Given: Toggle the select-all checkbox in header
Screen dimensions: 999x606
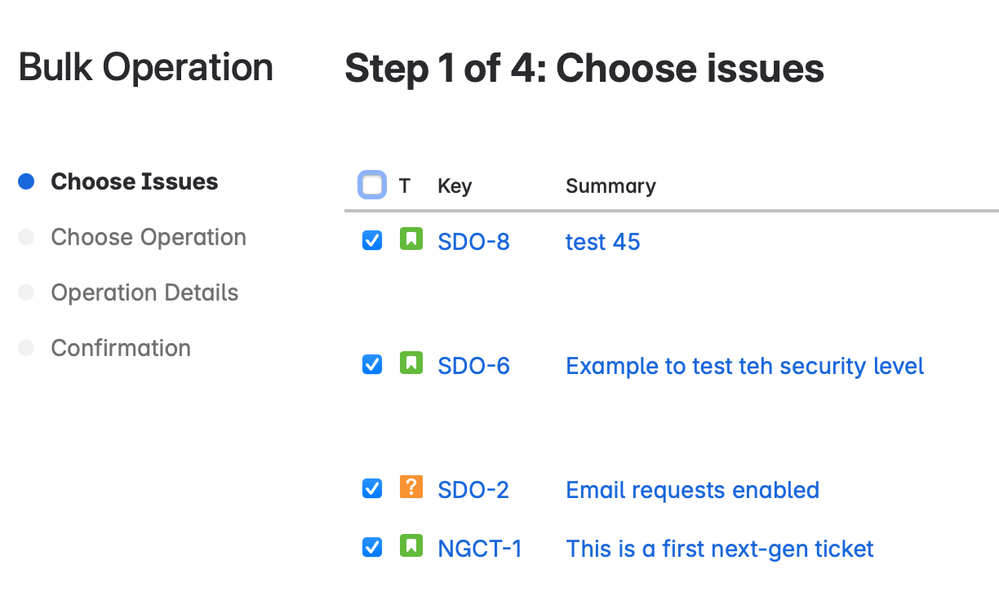Looking at the screenshot, I should 372,184.
